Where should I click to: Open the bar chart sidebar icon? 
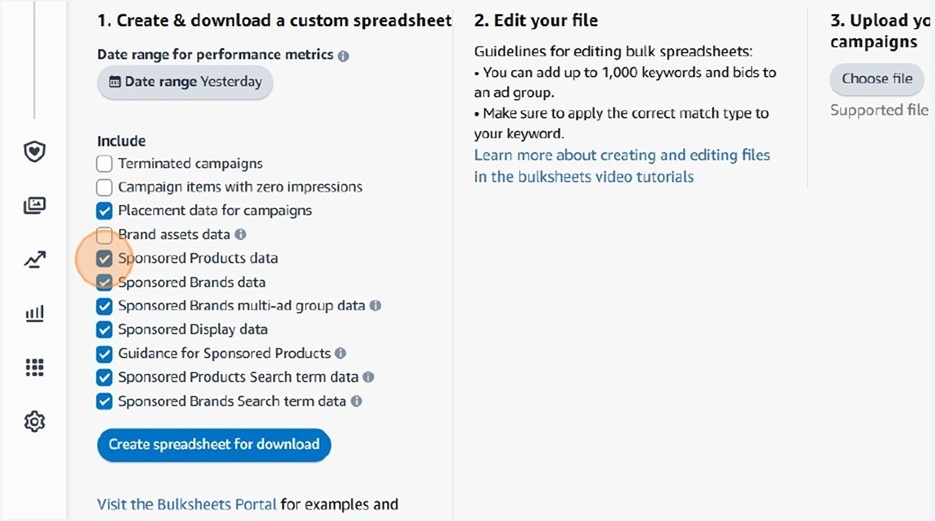tap(35, 314)
